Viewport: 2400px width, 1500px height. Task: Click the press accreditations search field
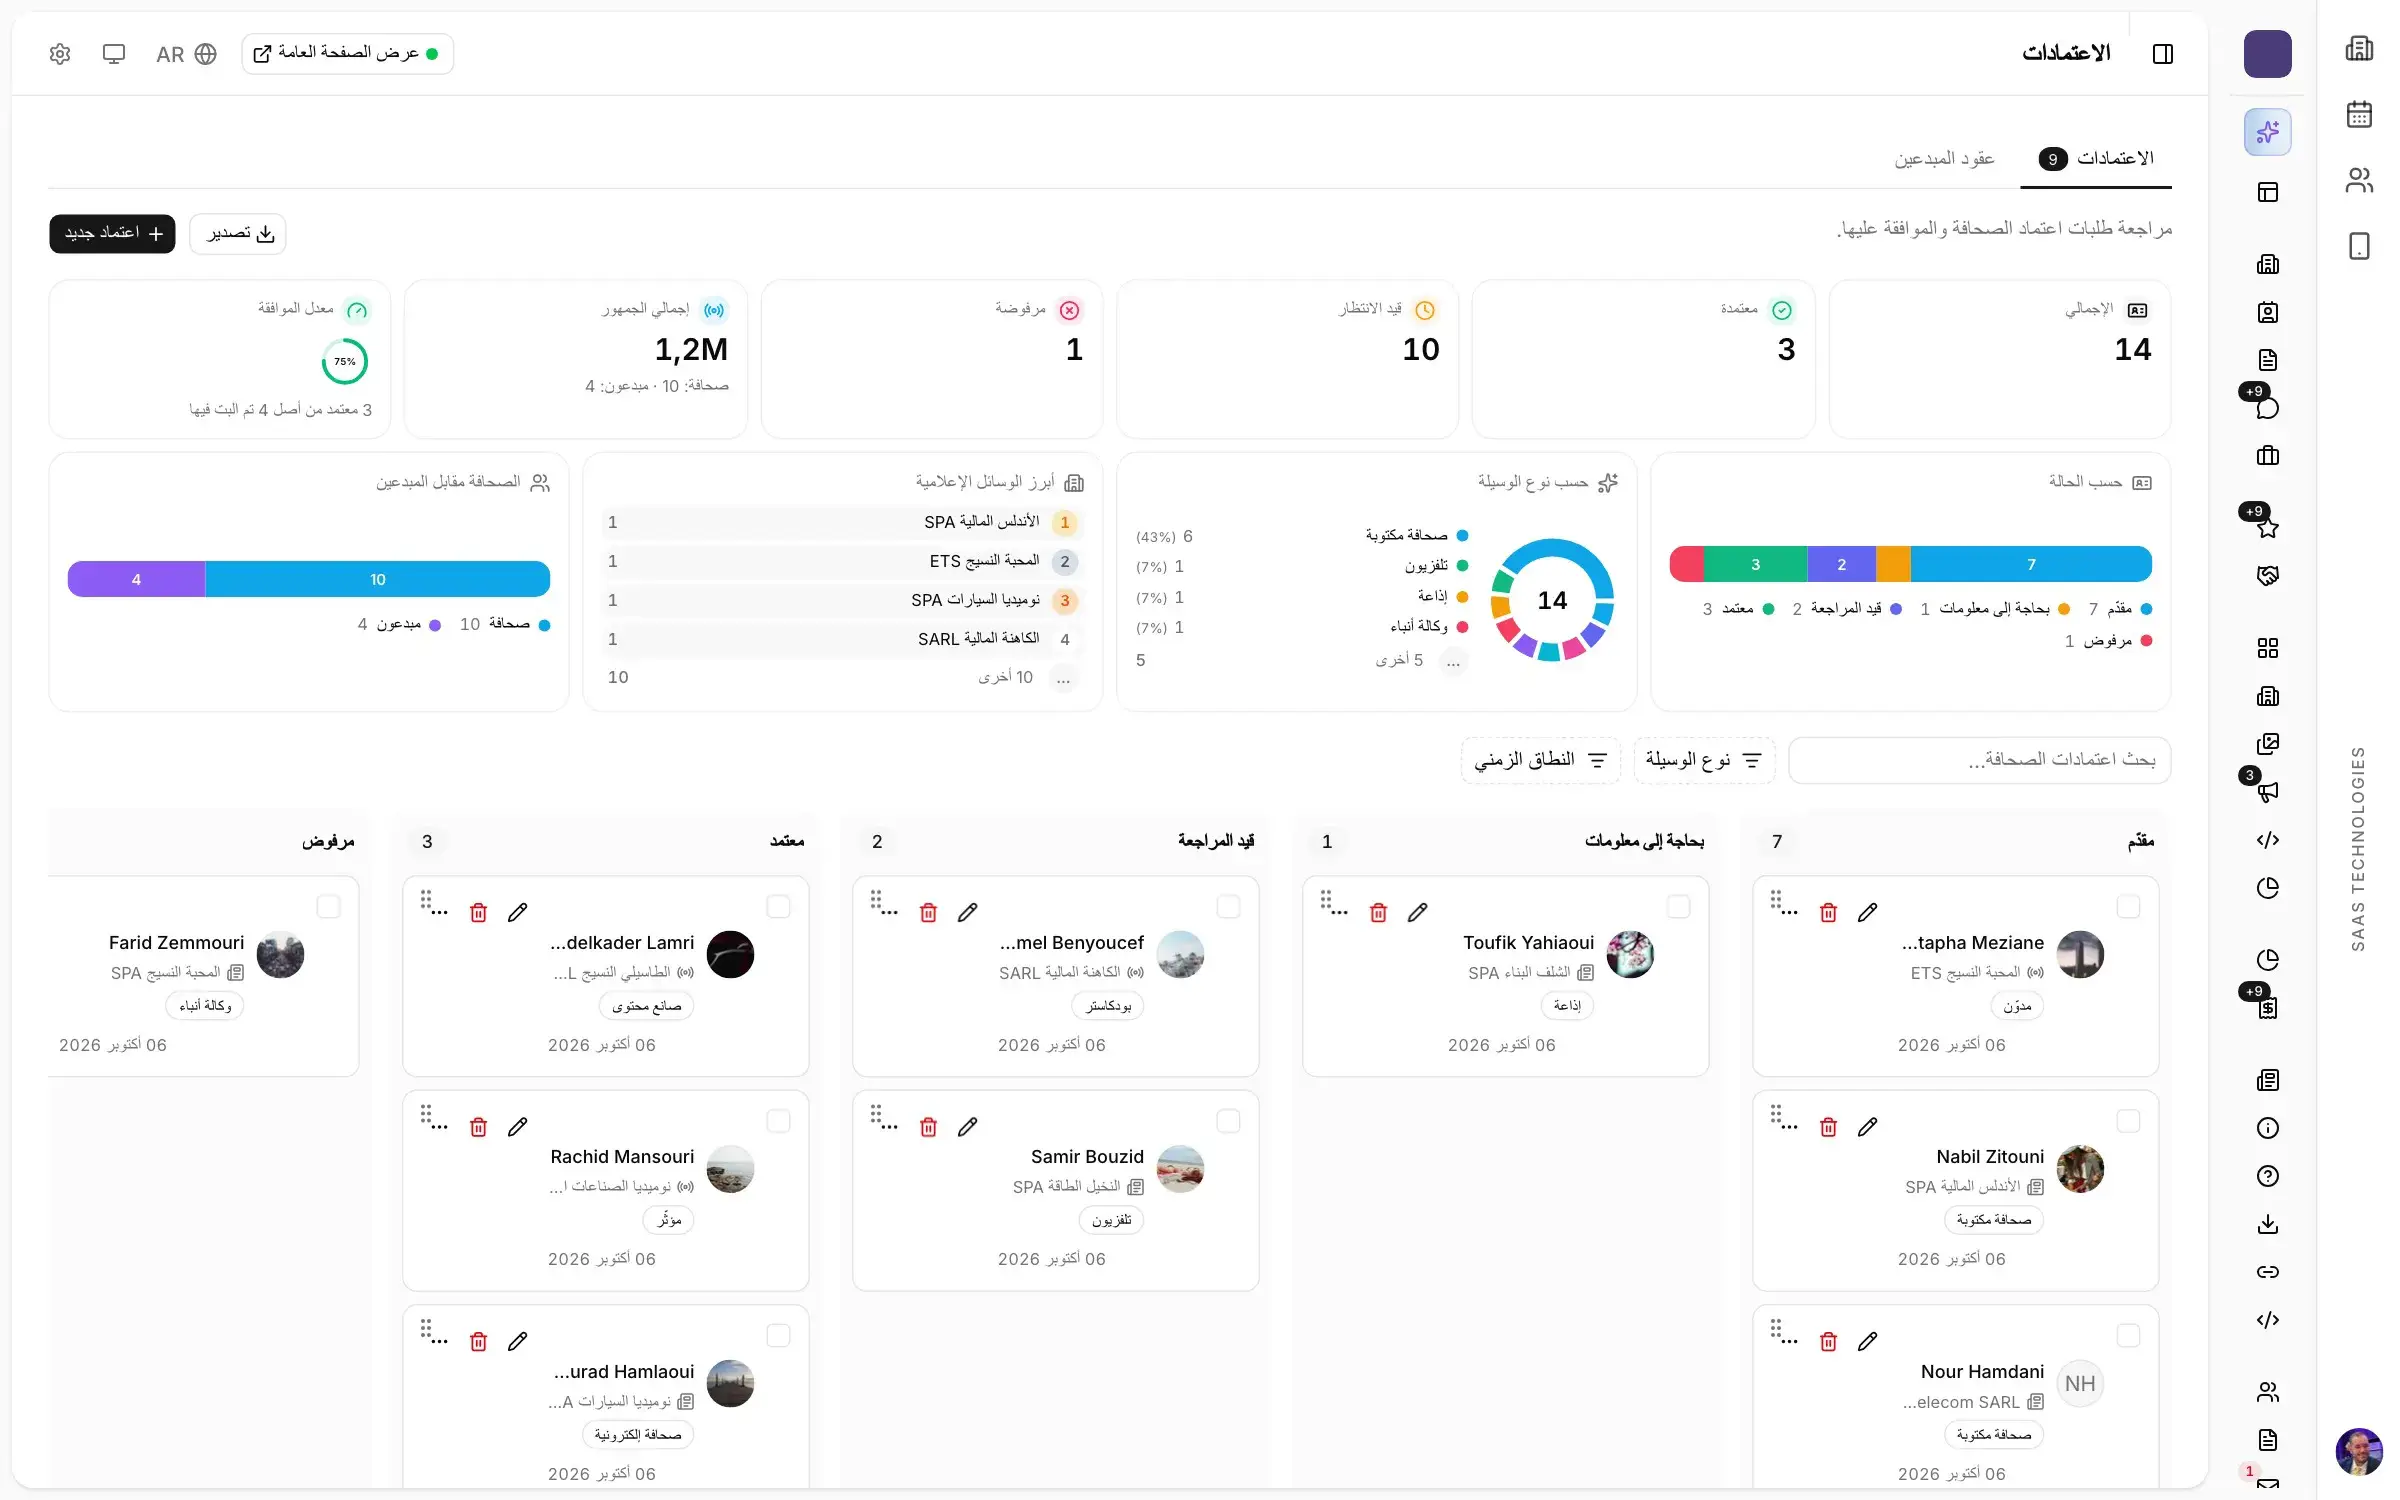[1979, 760]
